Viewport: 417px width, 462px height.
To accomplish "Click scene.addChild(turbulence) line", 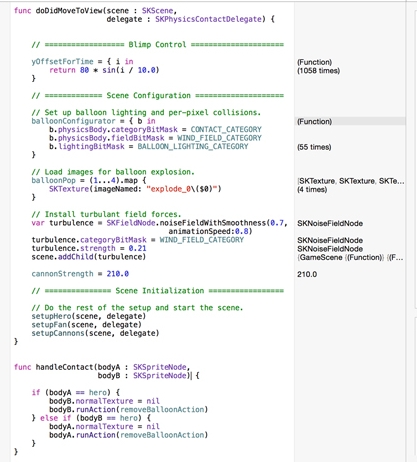I will pyautogui.click(x=89, y=257).
